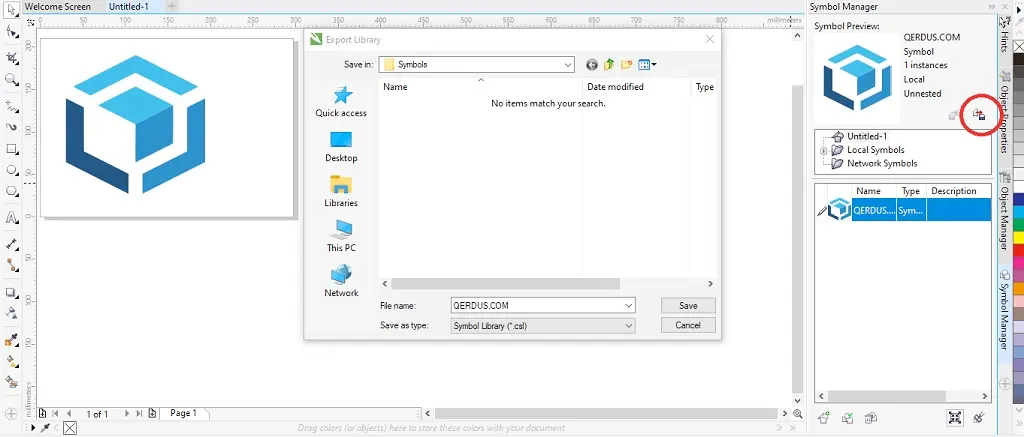1024x437 pixels.
Task: Go up one folder level in dialog
Action: [x=609, y=65]
